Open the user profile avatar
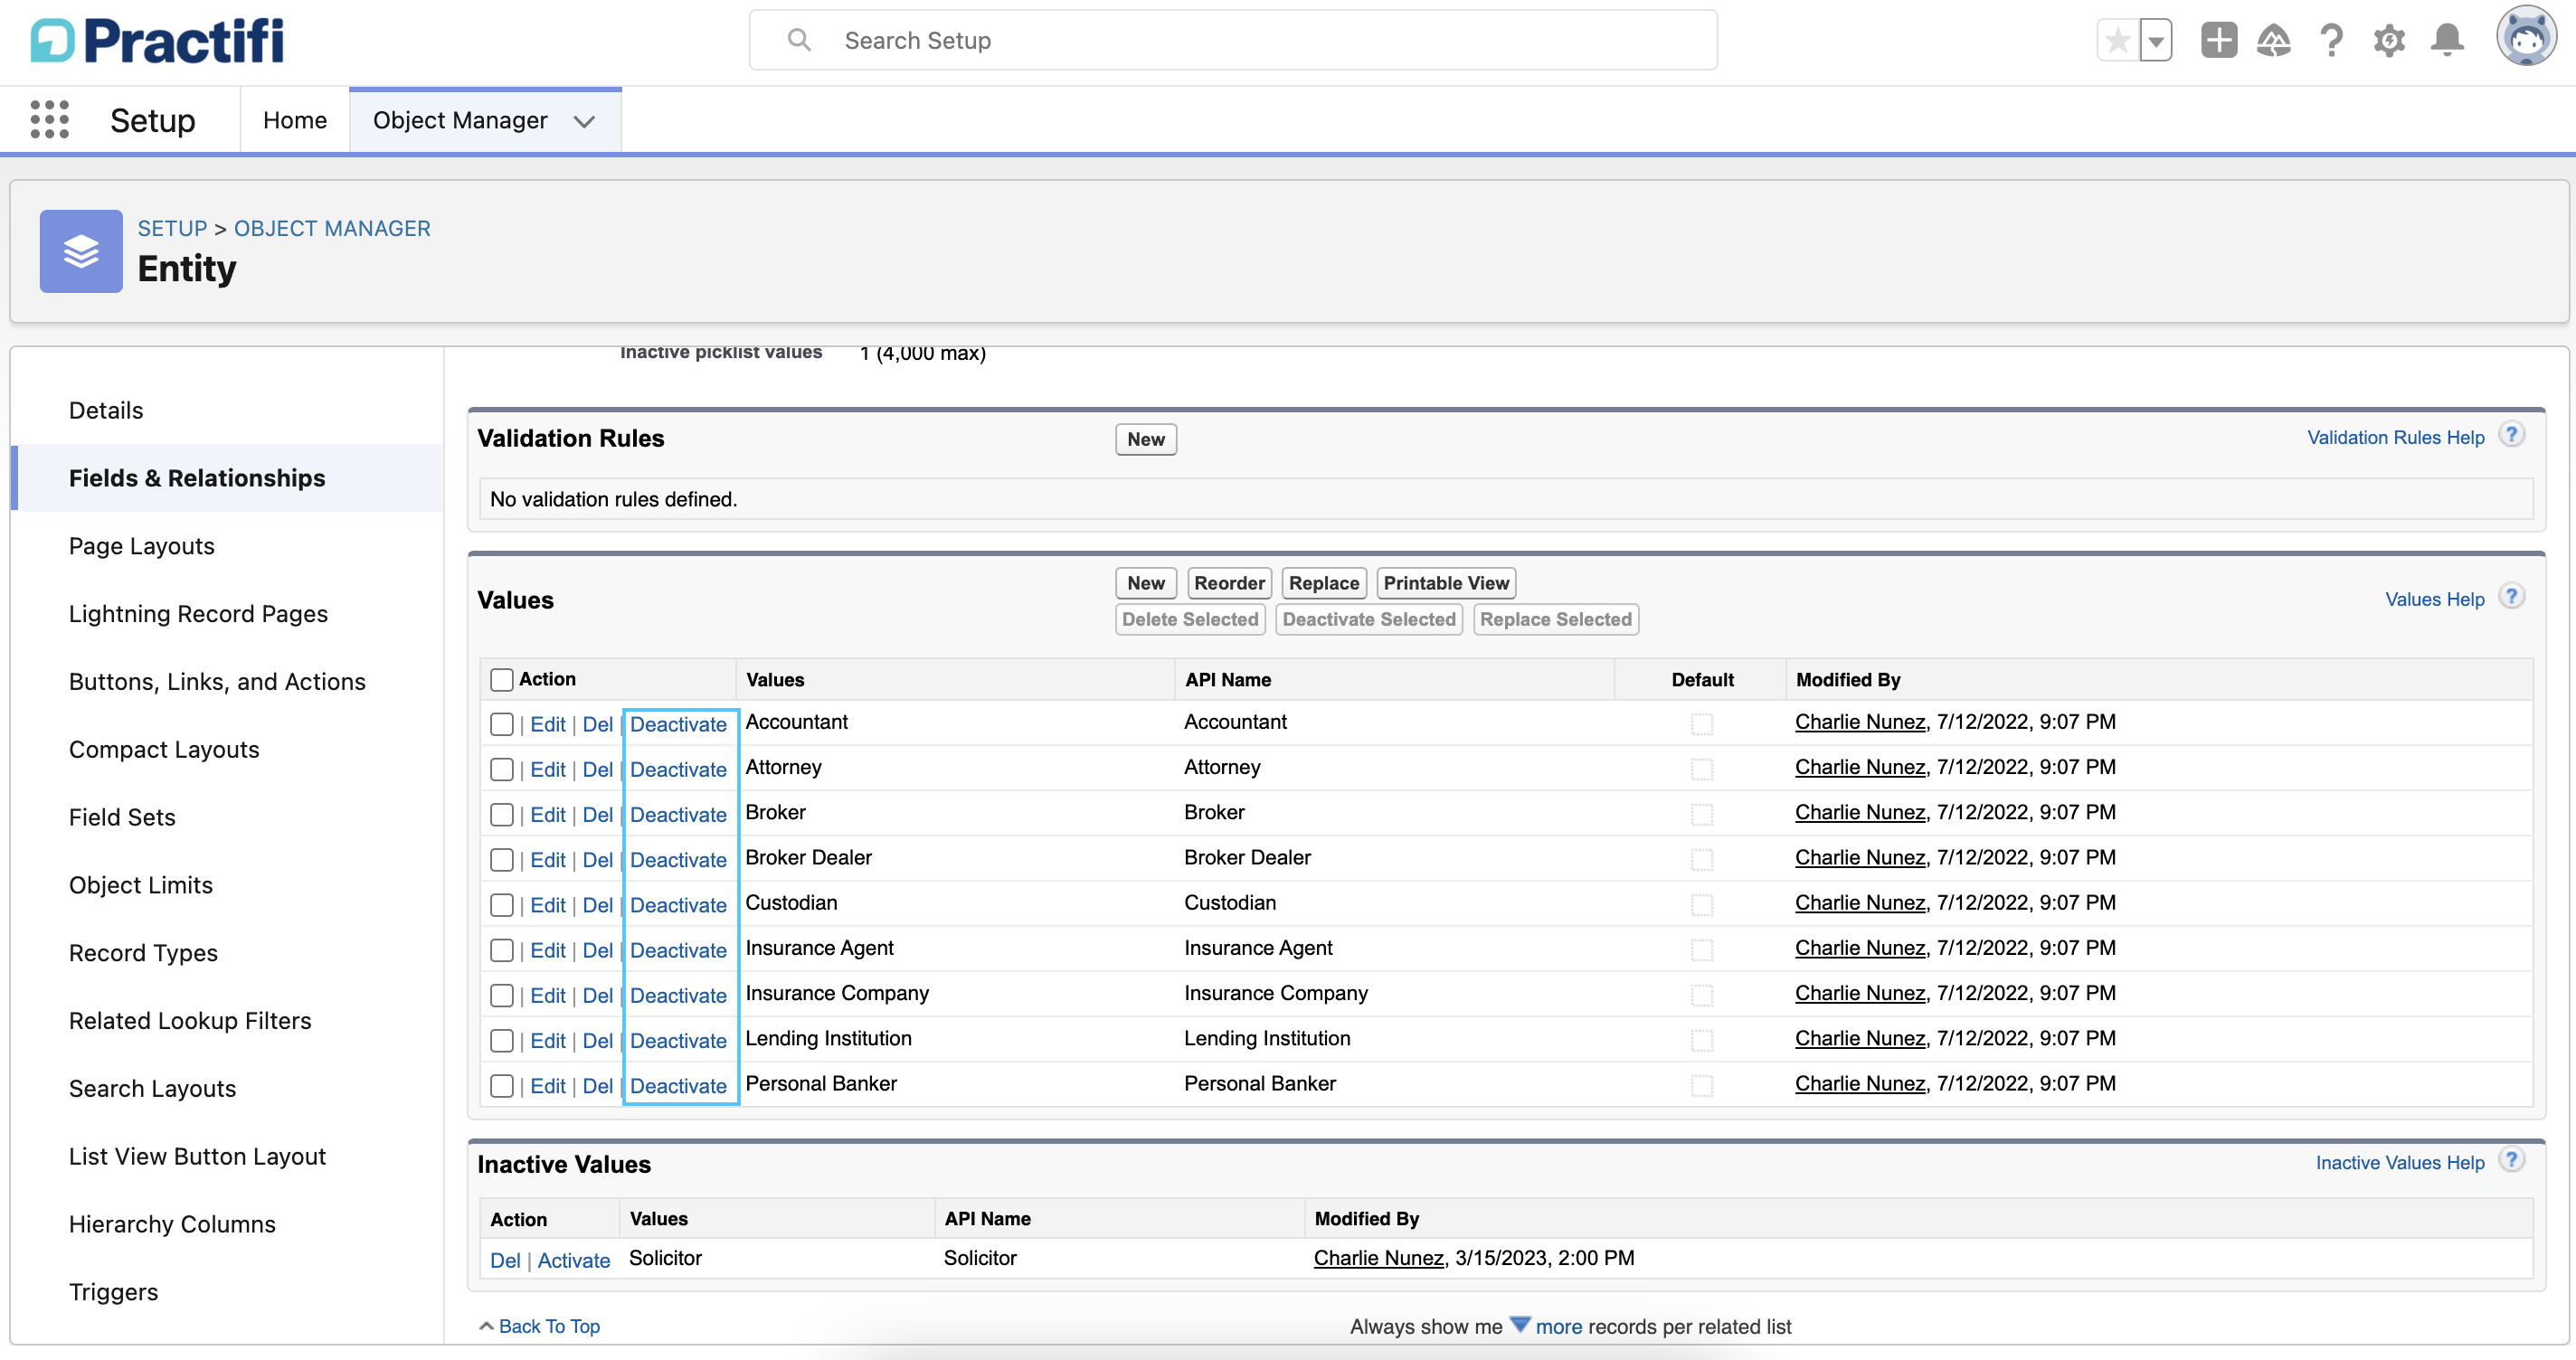 pos(2525,37)
